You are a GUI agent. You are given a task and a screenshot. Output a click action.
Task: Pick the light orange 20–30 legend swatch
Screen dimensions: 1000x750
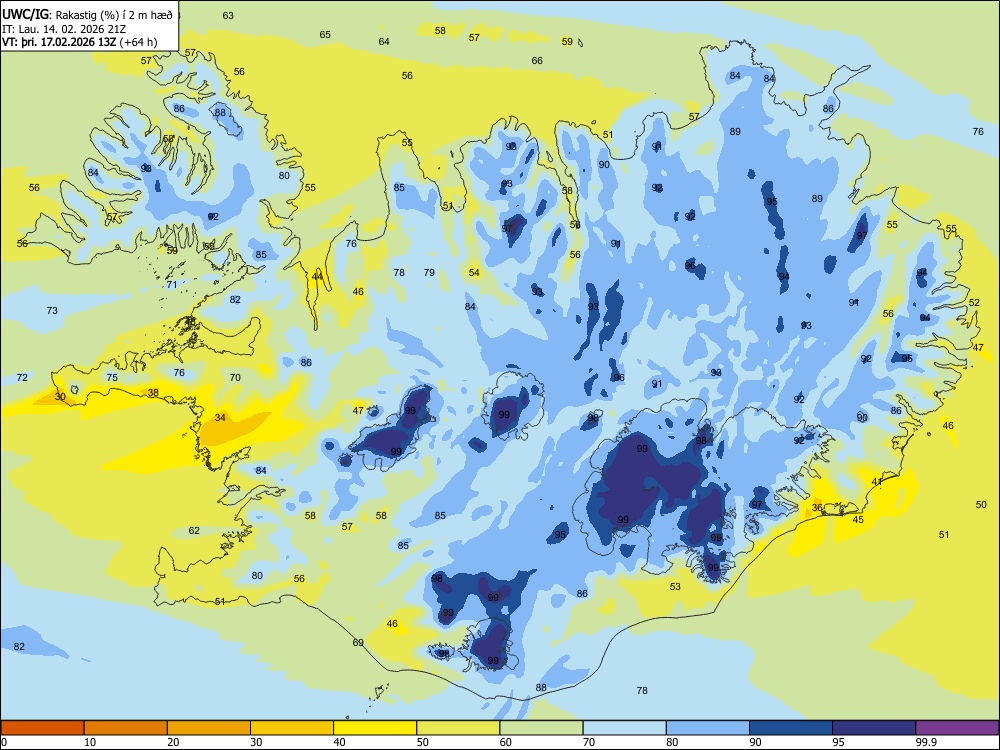[x=209, y=728]
